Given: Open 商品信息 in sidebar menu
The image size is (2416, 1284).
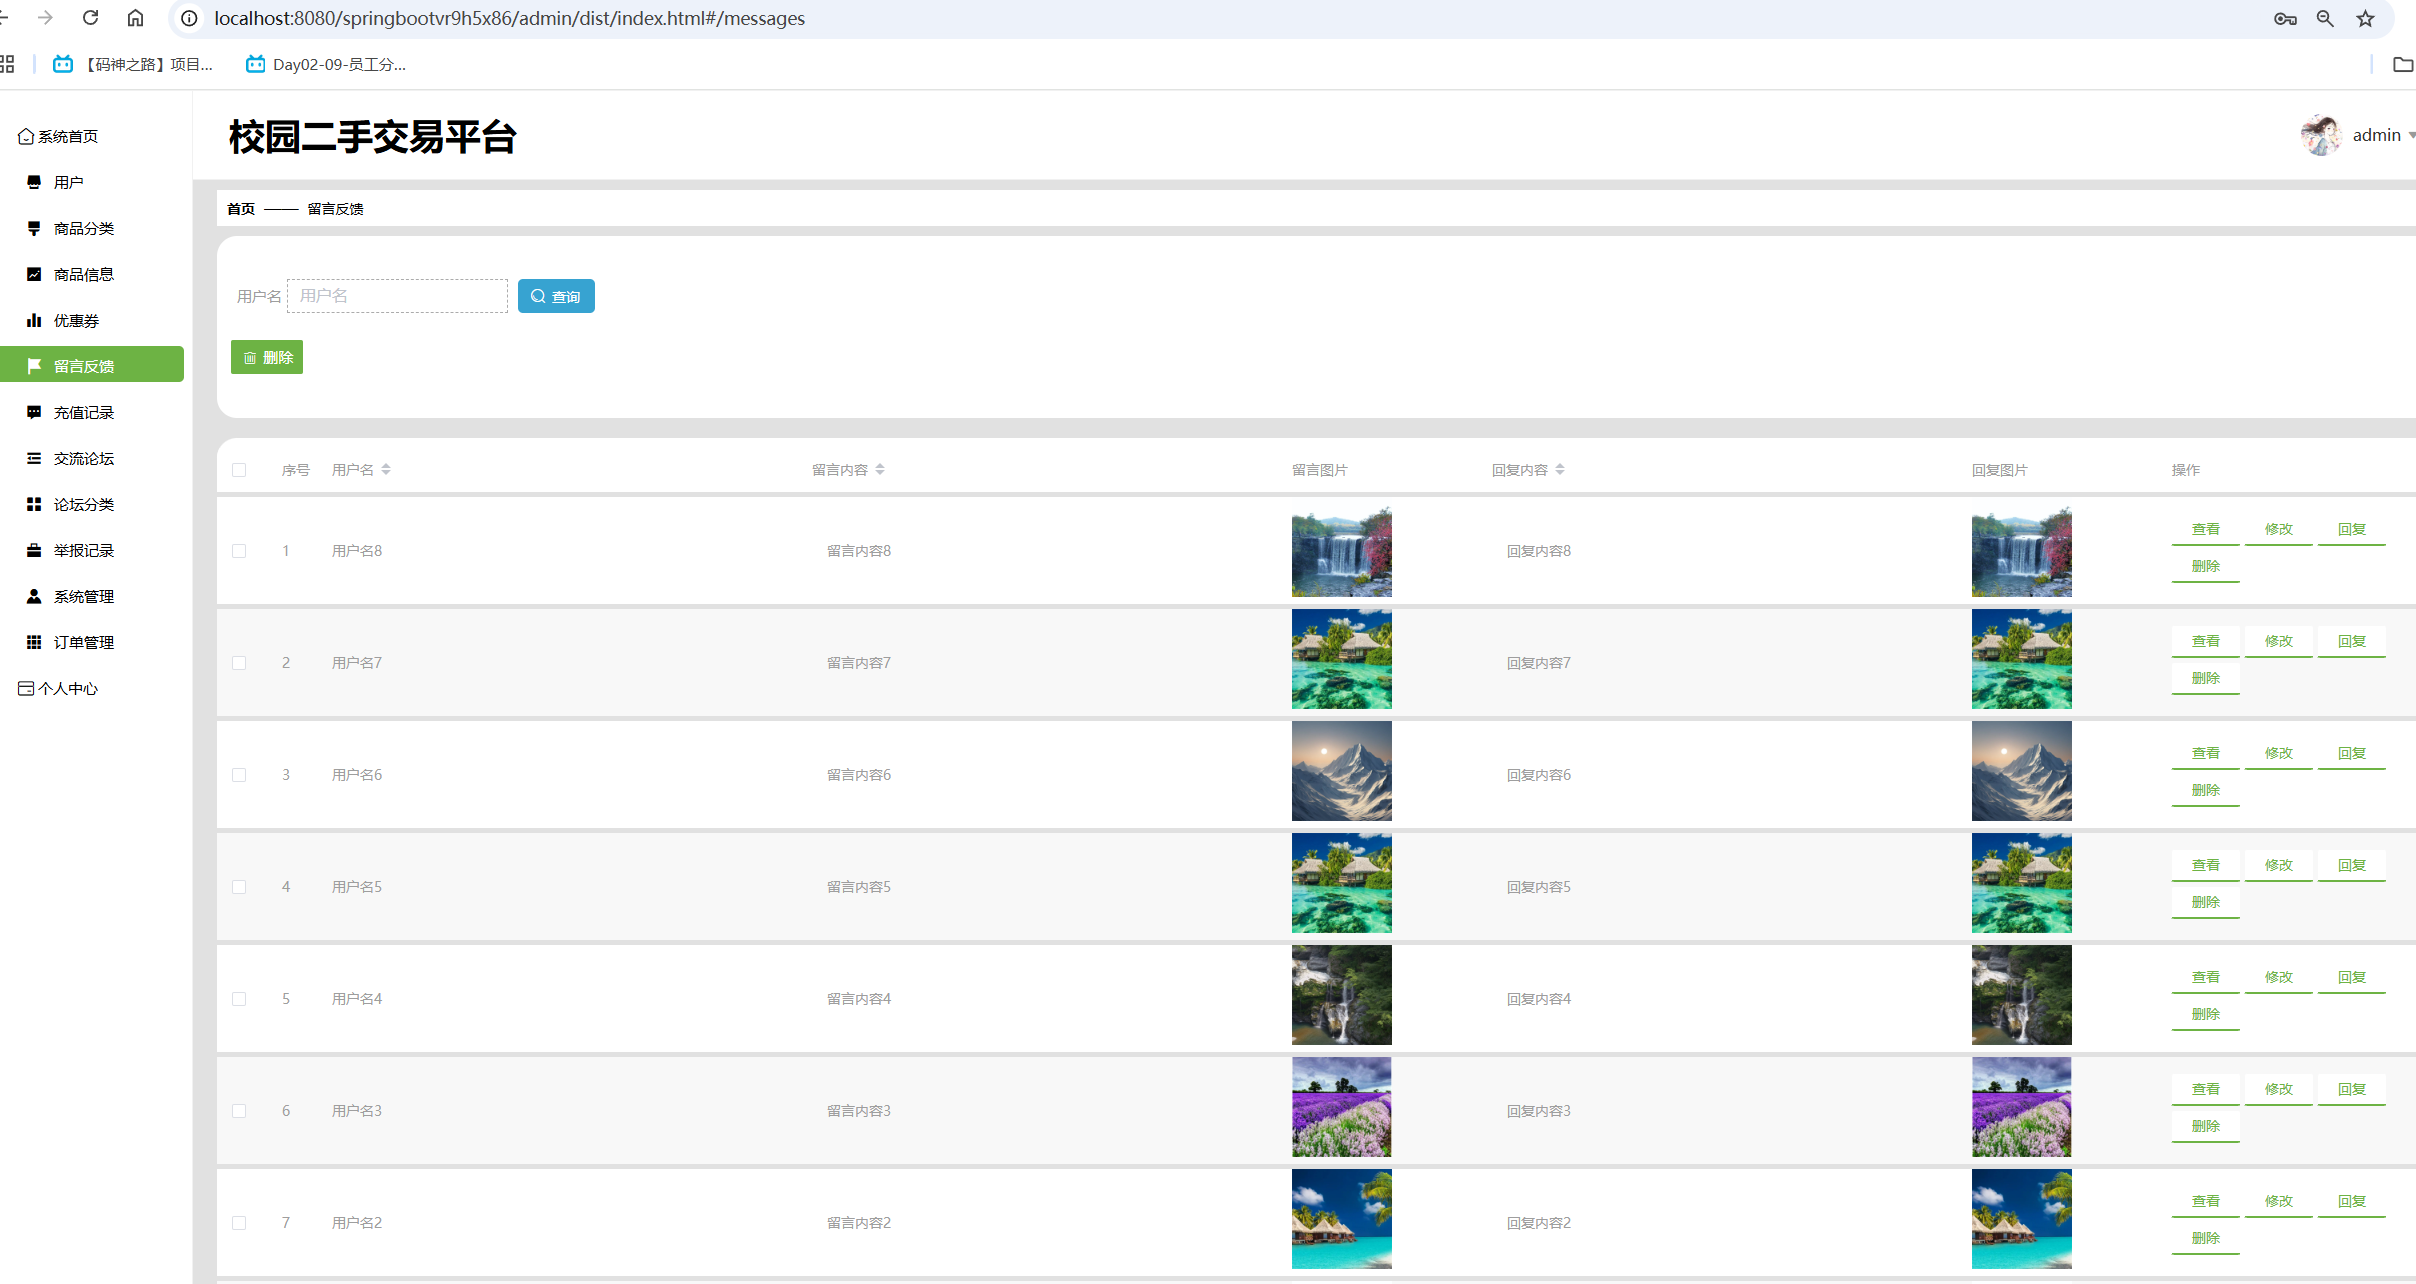Looking at the screenshot, I should (x=84, y=274).
